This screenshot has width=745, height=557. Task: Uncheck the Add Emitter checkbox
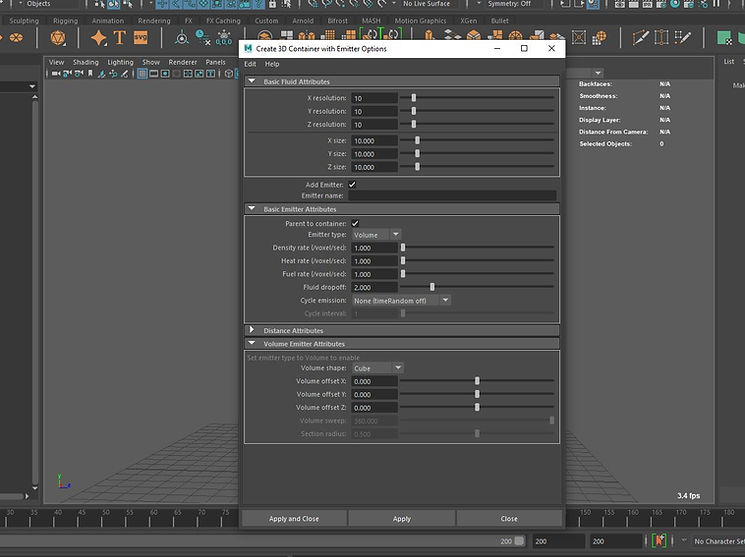[x=352, y=184]
